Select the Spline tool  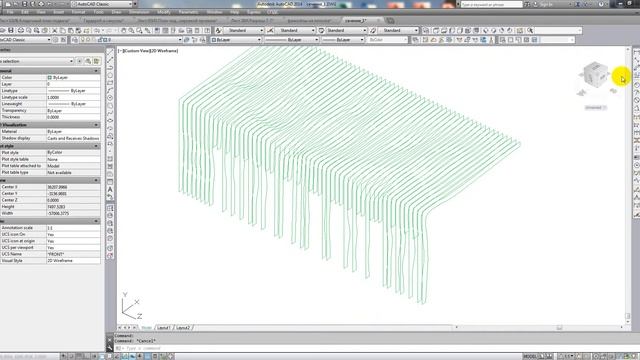click(x=110, y=113)
